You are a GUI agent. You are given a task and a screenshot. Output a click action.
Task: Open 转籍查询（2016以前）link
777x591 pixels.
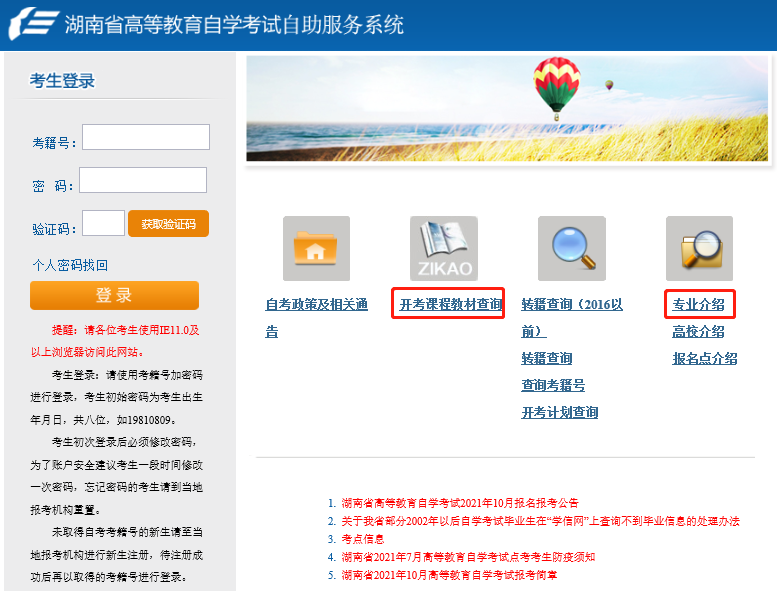(x=571, y=304)
